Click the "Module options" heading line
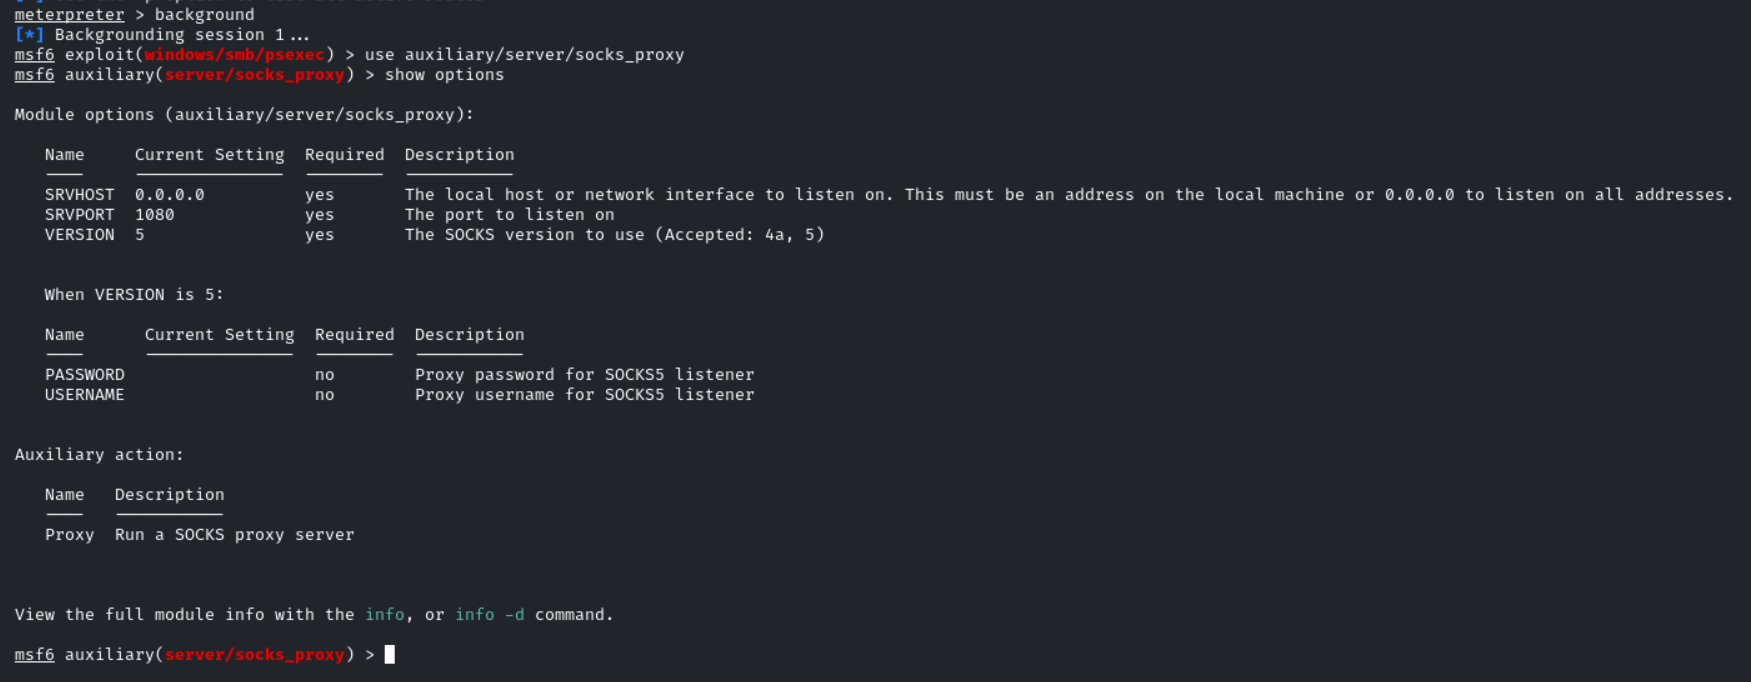The width and height of the screenshot is (1751, 682). click(x=244, y=114)
